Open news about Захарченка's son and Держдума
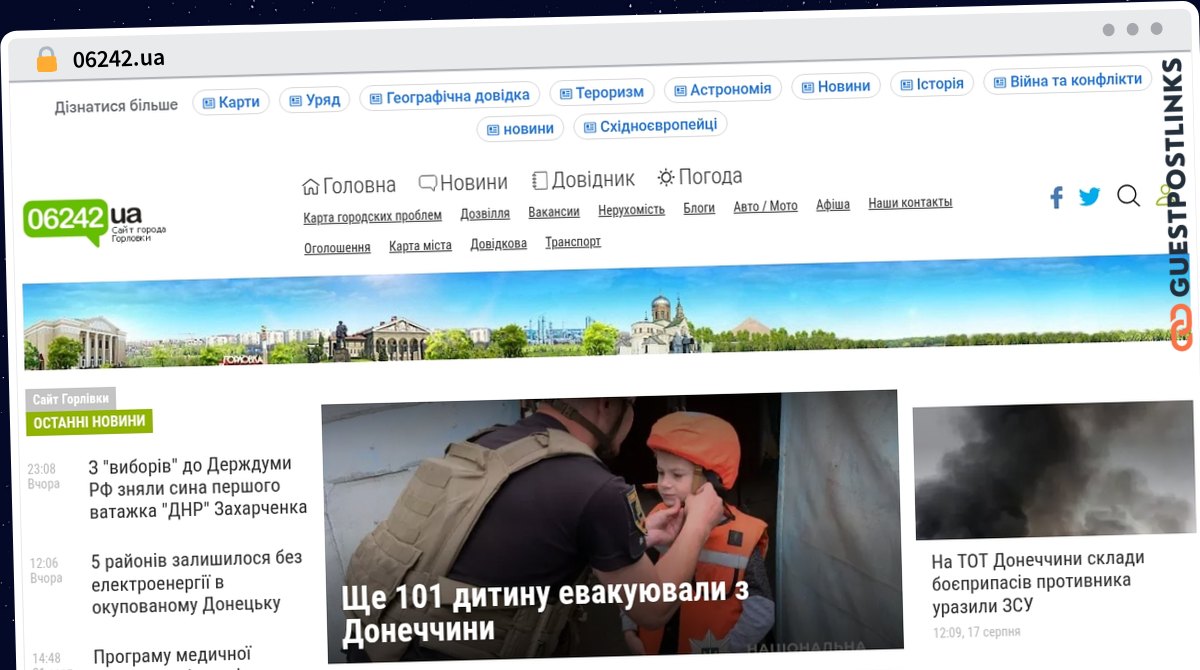Viewport: 1200px width, 670px height. point(197,486)
